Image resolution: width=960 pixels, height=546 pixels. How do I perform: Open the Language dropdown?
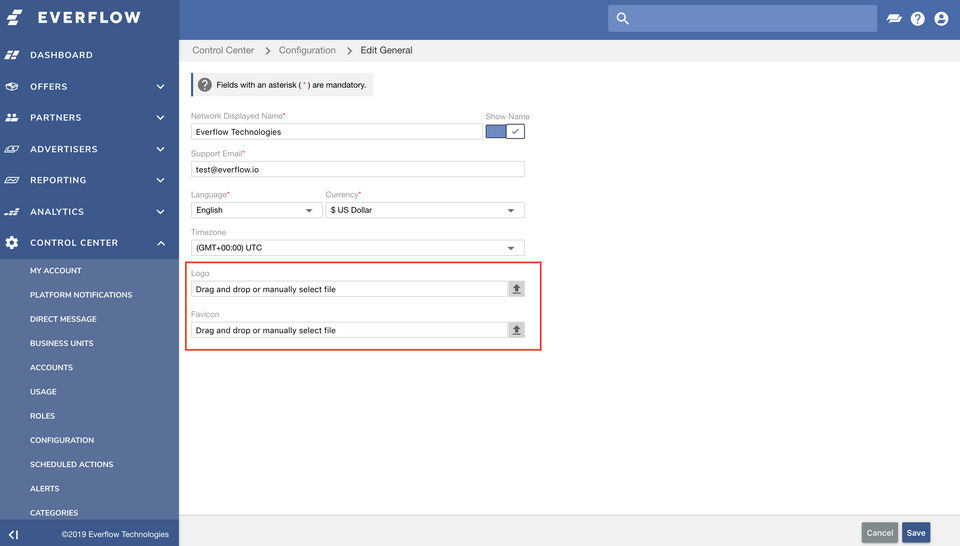[x=256, y=211]
